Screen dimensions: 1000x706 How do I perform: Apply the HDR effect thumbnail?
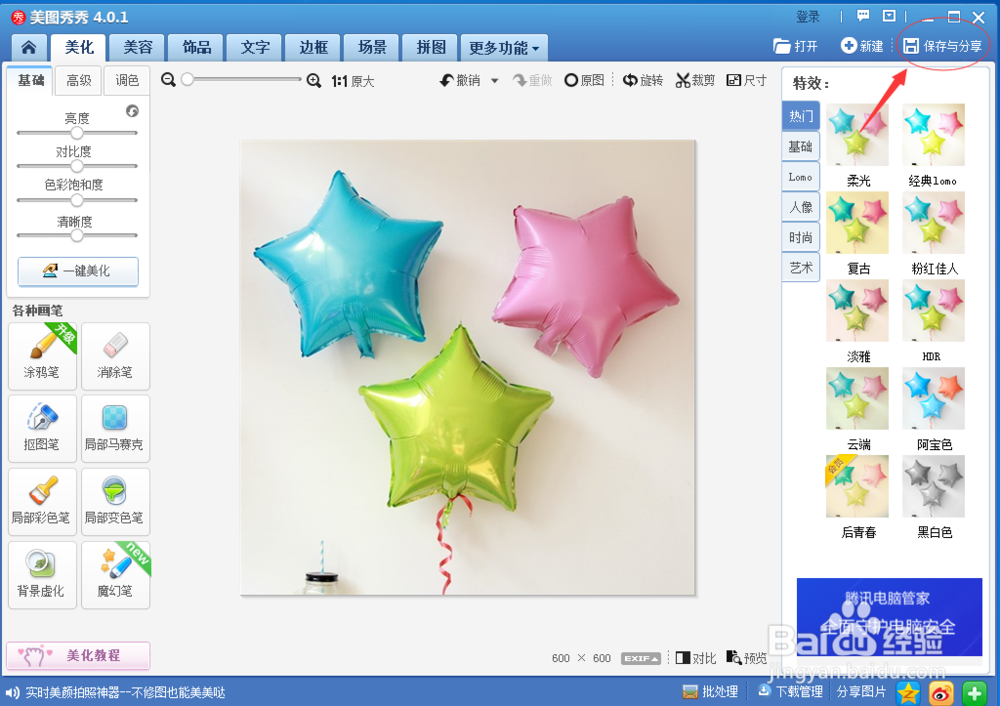[934, 311]
